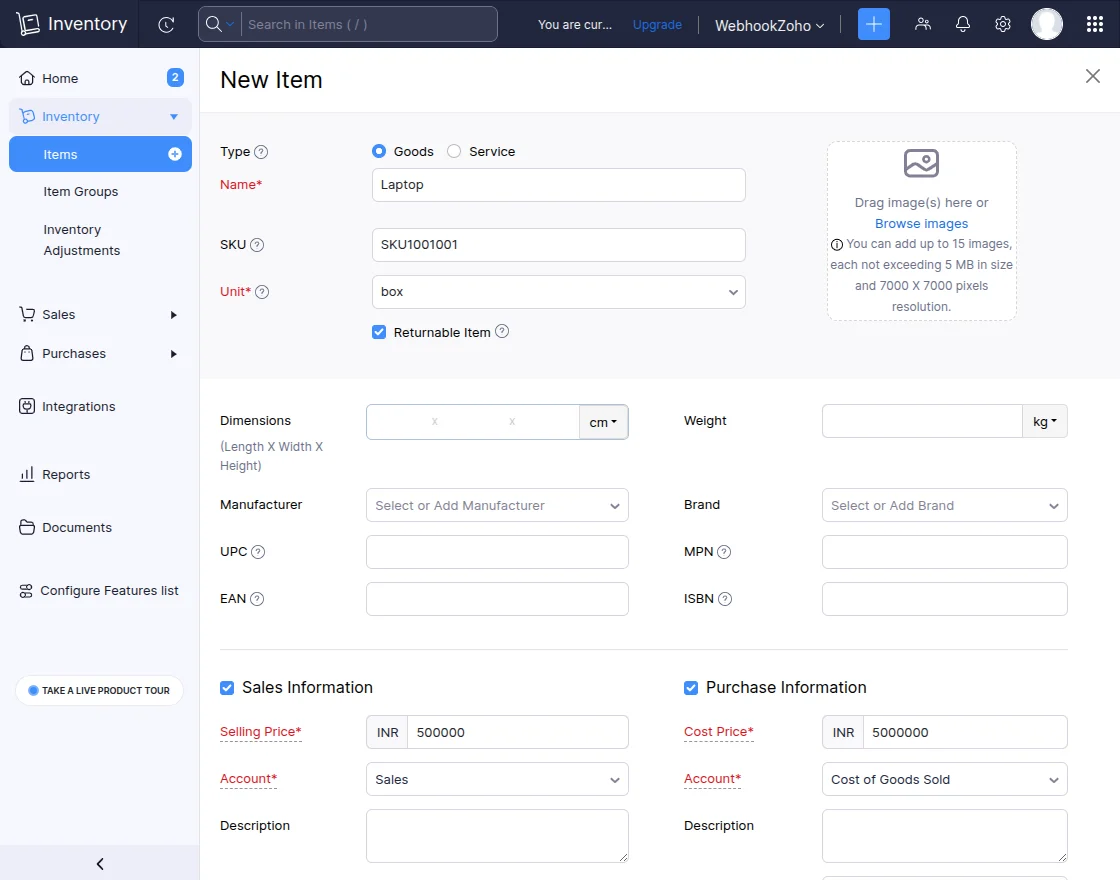1120x880 pixels.
Task: Open the quick-create plus icon
Action: click(873, 24)
